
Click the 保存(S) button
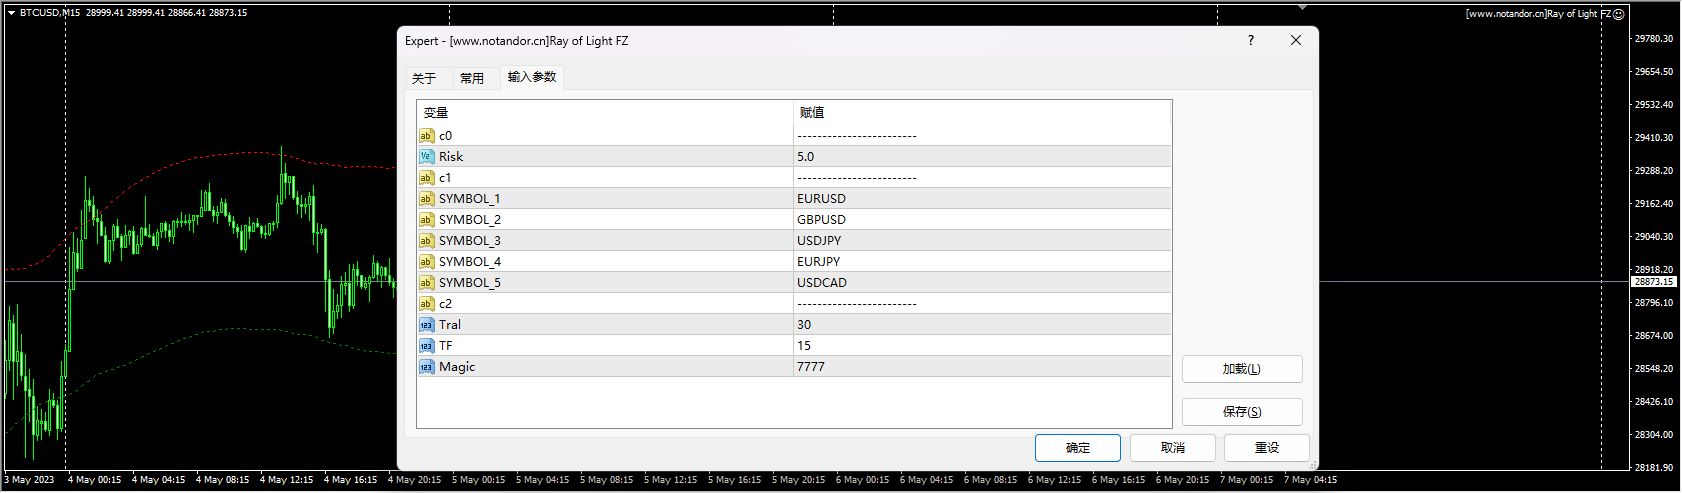tap(1242, 412)
